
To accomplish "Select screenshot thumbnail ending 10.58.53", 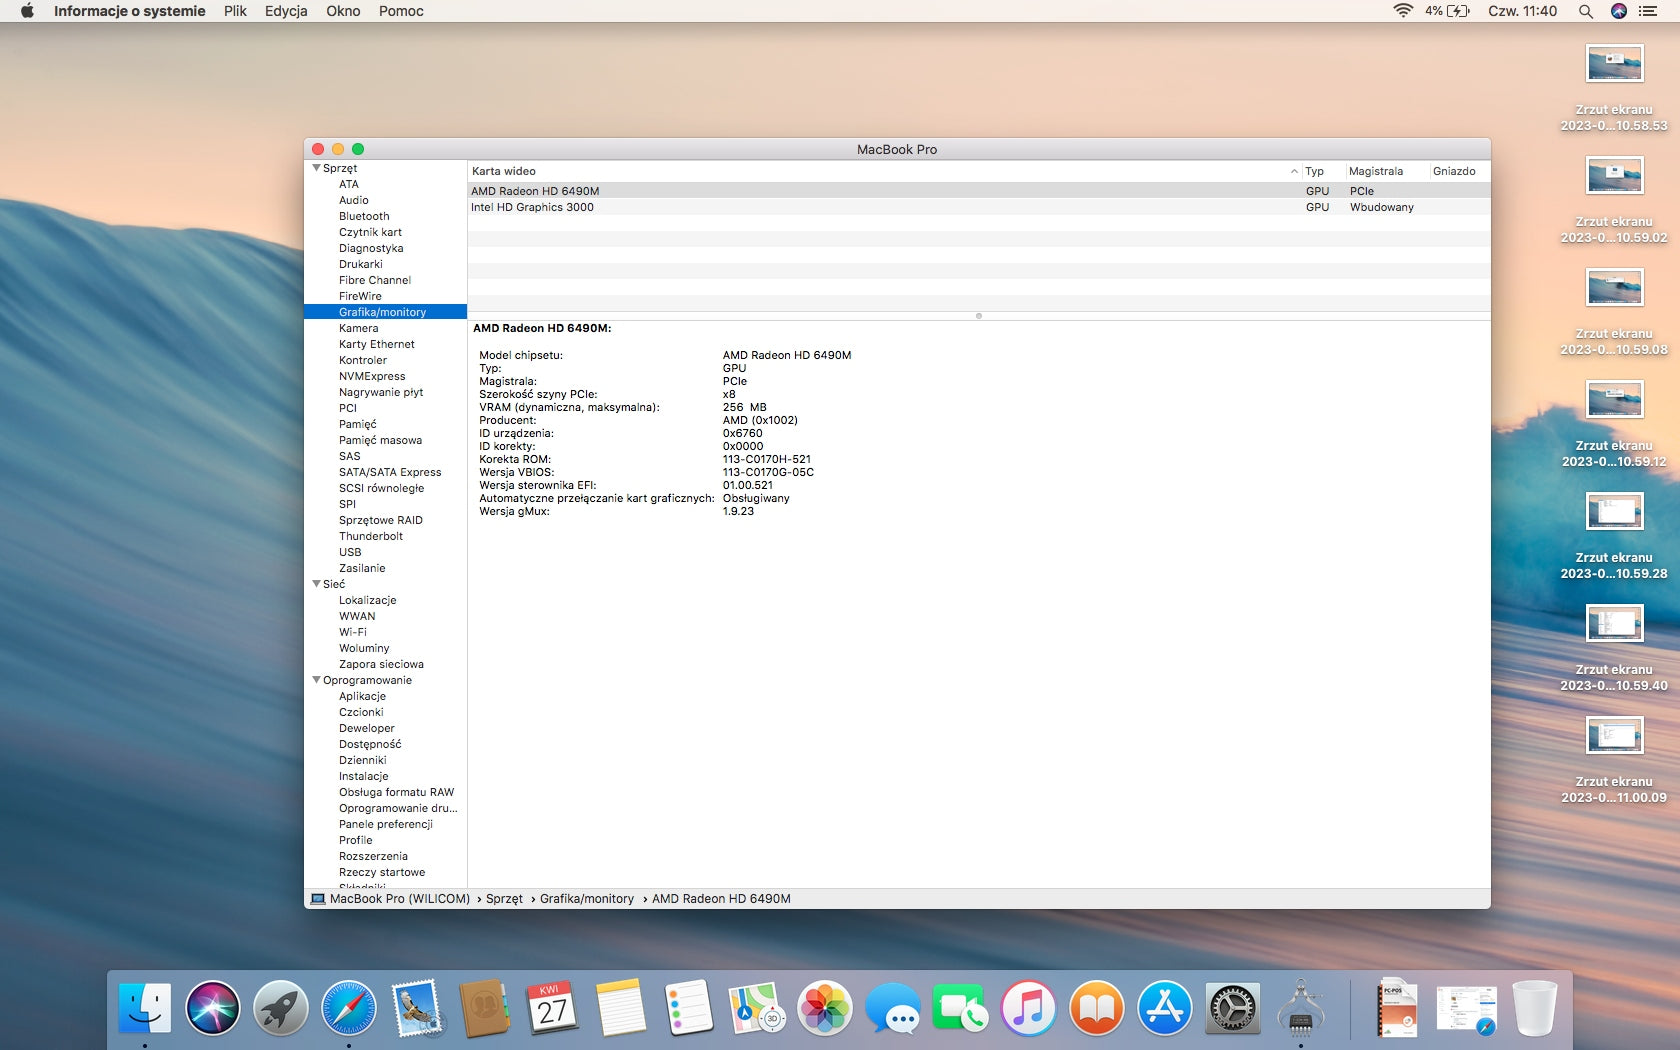I will click(x=1614, y=64).
